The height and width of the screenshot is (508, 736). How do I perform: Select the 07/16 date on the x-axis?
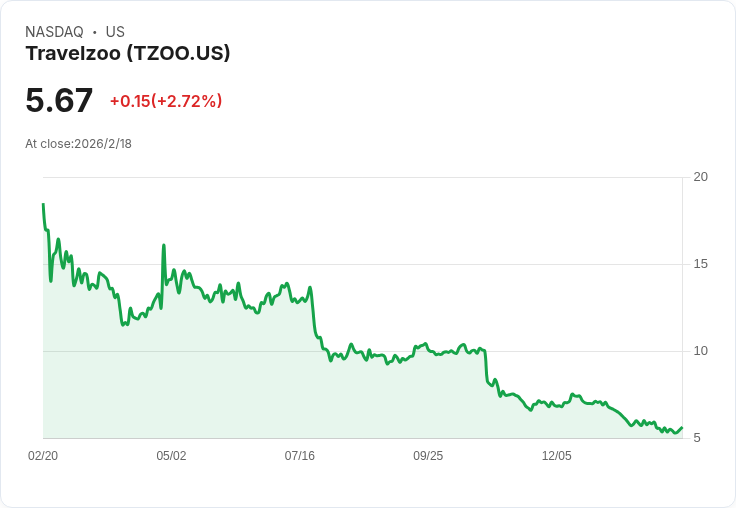click(x=300, y=455)
